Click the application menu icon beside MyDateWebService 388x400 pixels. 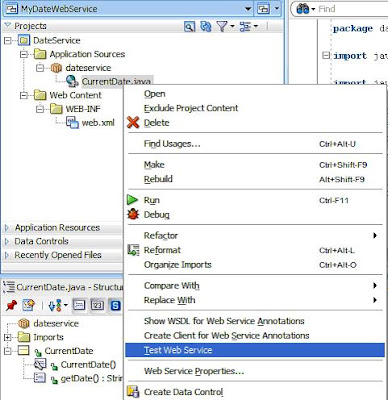click(x=263, y=9)
